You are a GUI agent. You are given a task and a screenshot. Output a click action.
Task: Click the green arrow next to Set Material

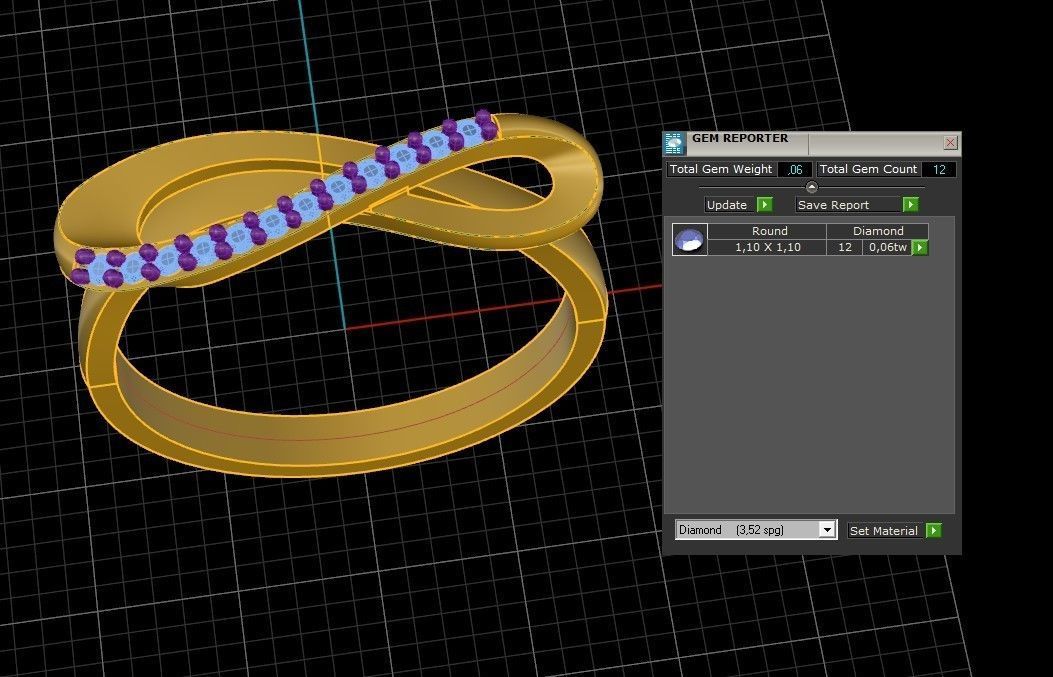coord(933,531)
